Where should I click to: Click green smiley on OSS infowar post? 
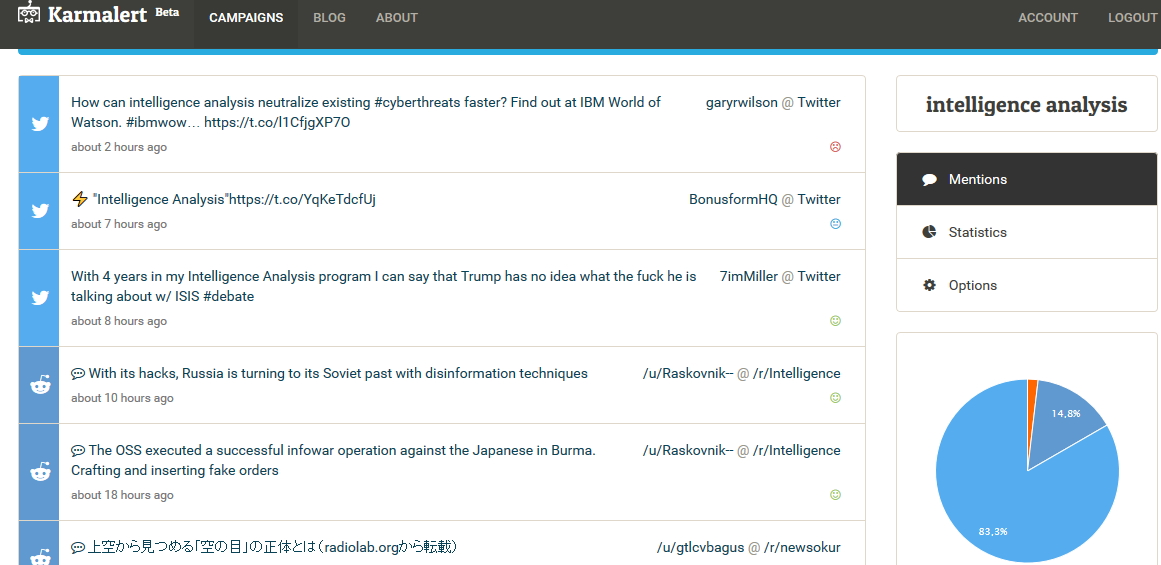pyautogui.click(x=835, y=495)
